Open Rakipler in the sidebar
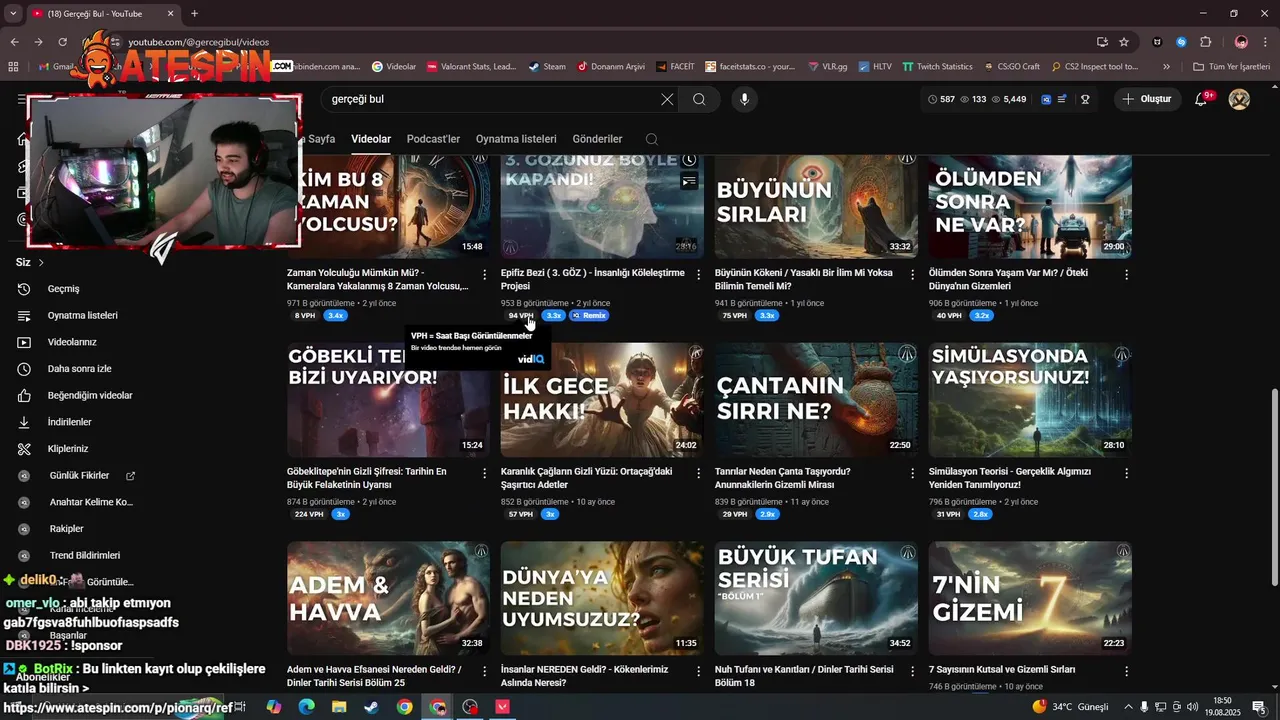Viewport: 1280px width, 720px height. [x=66, y=529]
